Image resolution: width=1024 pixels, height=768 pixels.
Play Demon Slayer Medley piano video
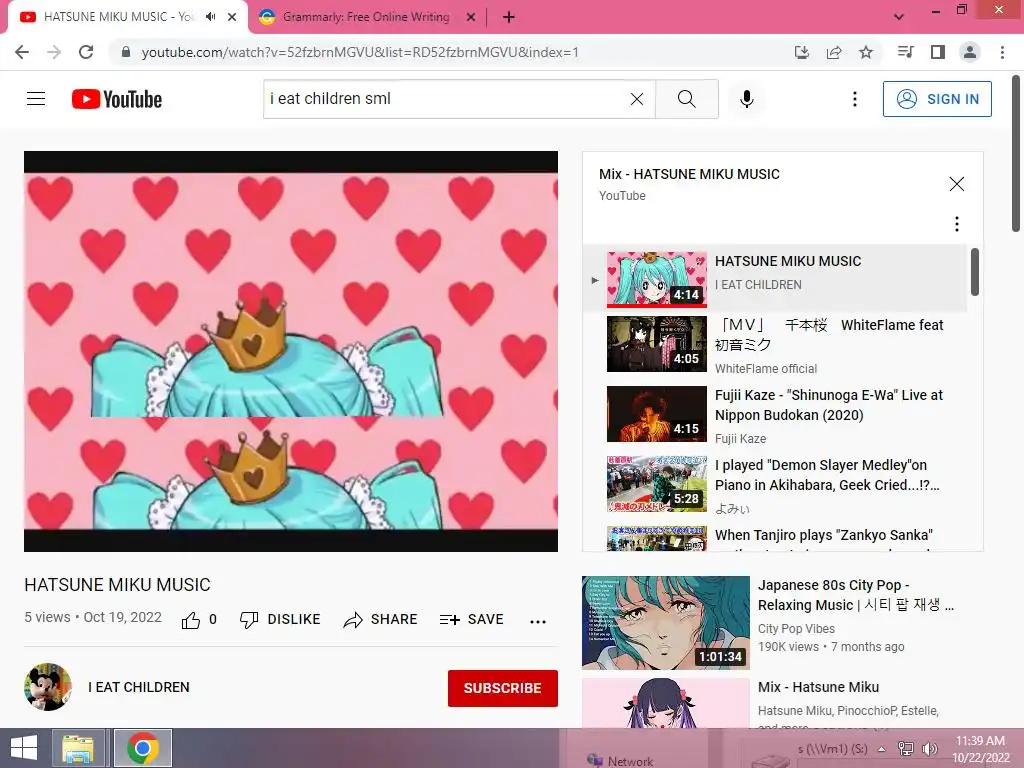click(x=775, y=485)
